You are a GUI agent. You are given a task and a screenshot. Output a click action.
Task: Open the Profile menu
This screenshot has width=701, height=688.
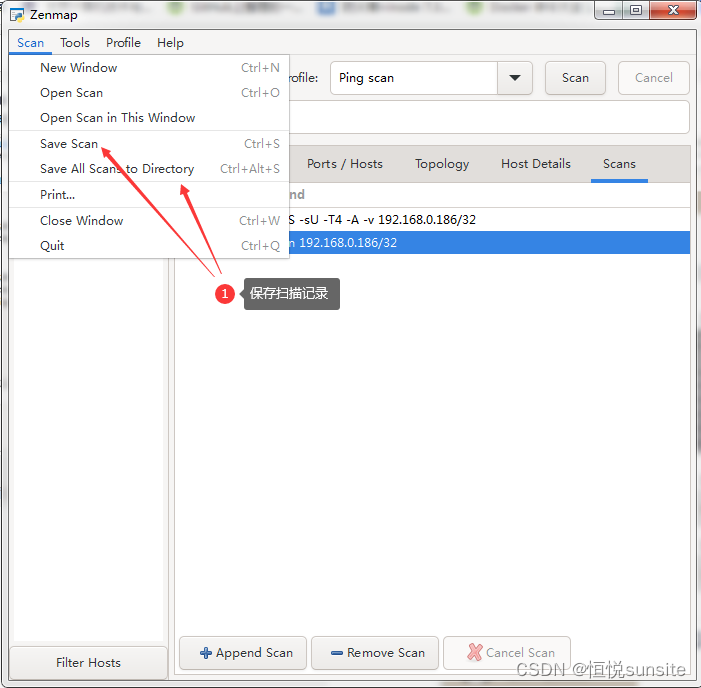click(123, 43)
